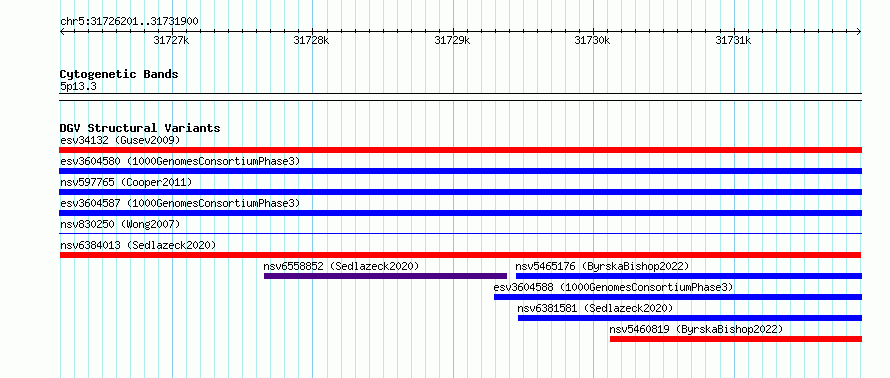Select the blue nsv6381581 variant bar
Screen dimensions: 890x378
point(690,318)
